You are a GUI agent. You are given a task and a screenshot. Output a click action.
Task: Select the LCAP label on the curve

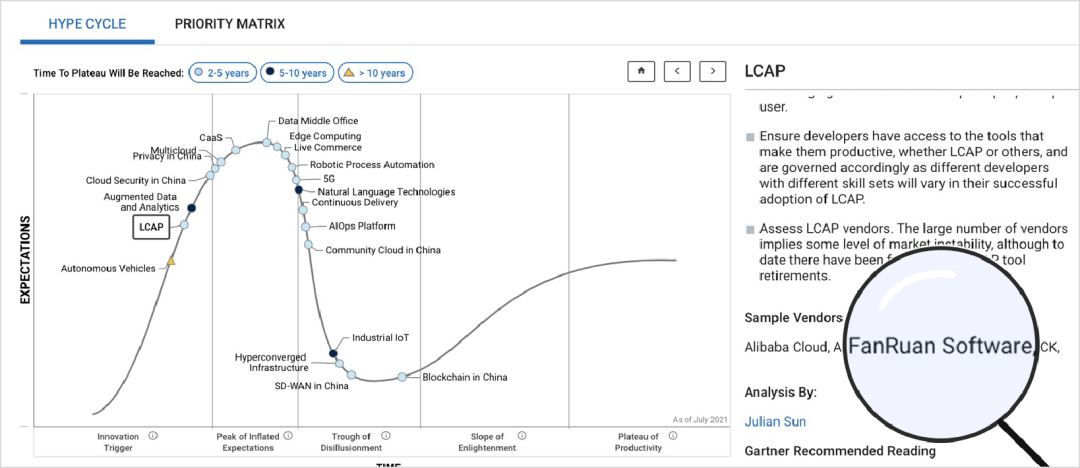(x=151, y=227)
